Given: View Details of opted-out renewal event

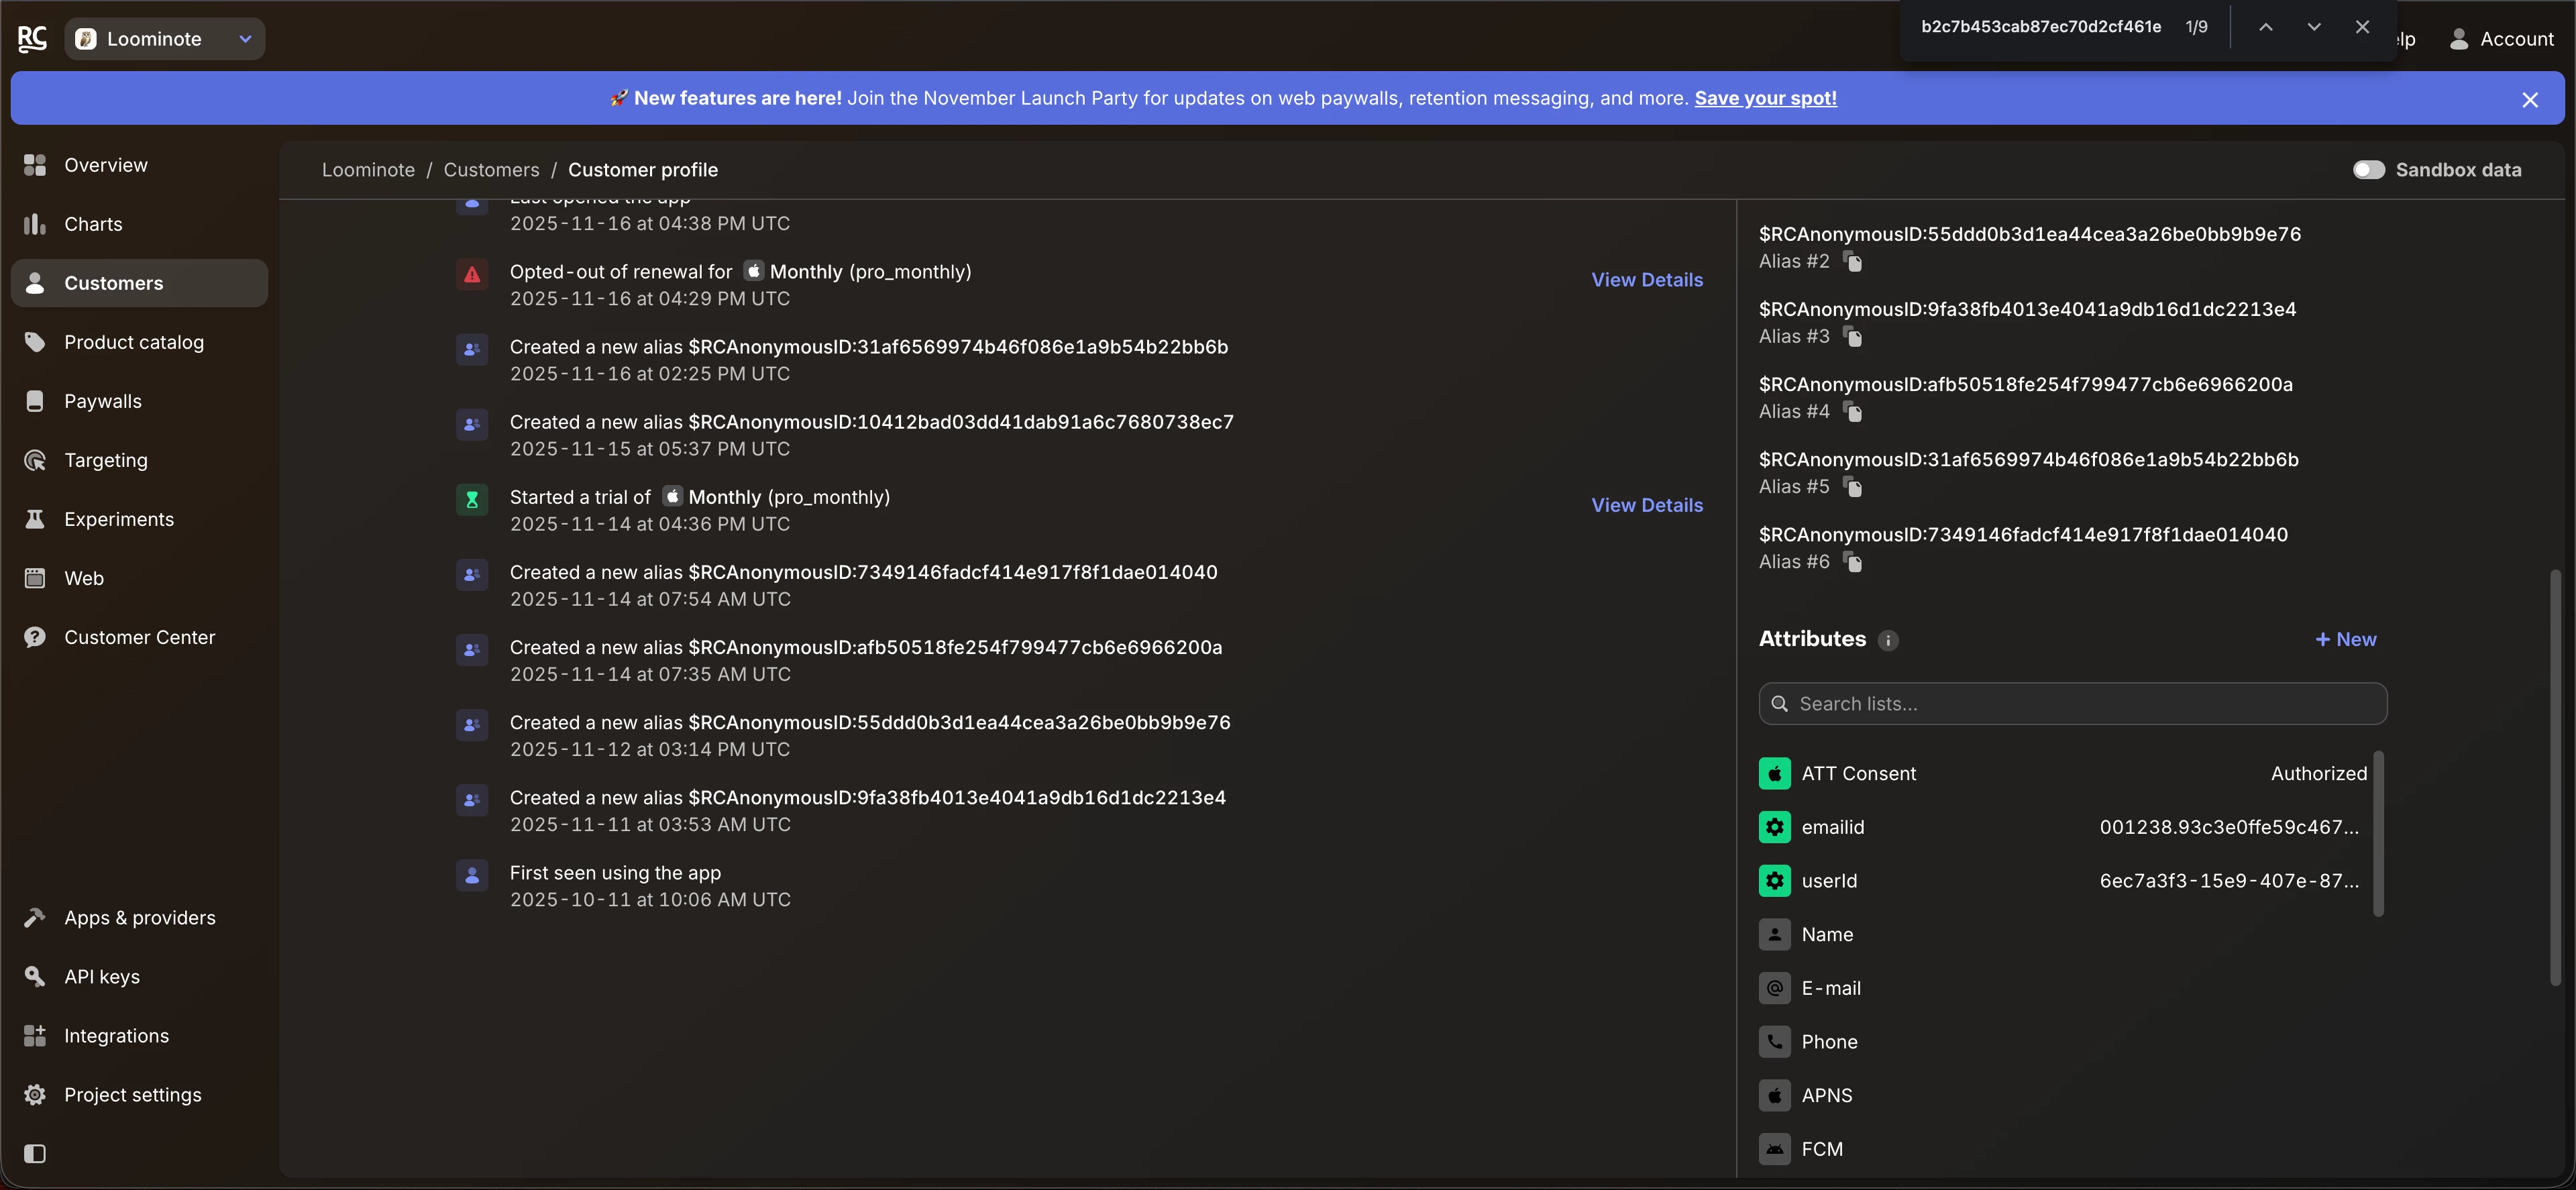Looking at the screenshot, I should (x=1646, y=280).
